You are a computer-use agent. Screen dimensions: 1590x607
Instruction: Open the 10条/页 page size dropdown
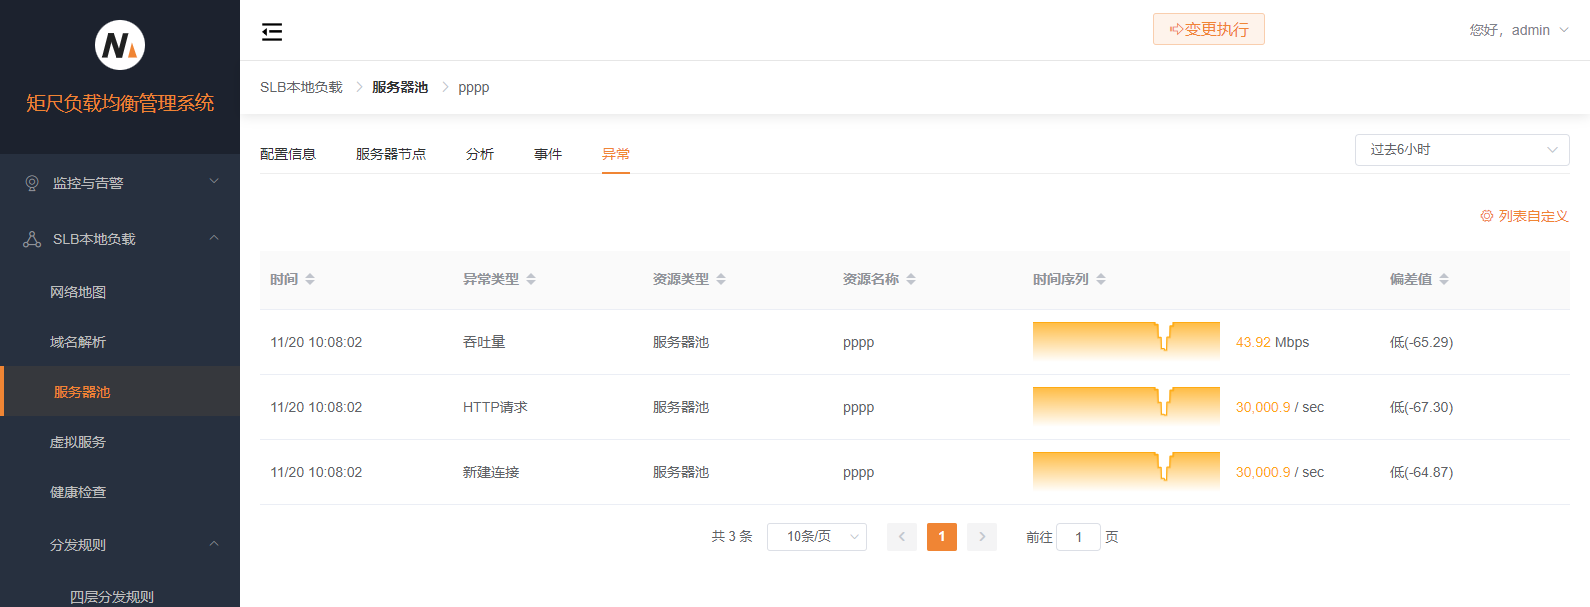click(x=816, y=537)
